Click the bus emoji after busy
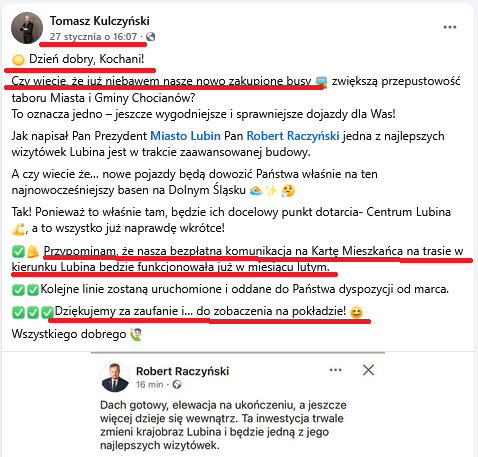The image size is (478, 457). point(321,81)
